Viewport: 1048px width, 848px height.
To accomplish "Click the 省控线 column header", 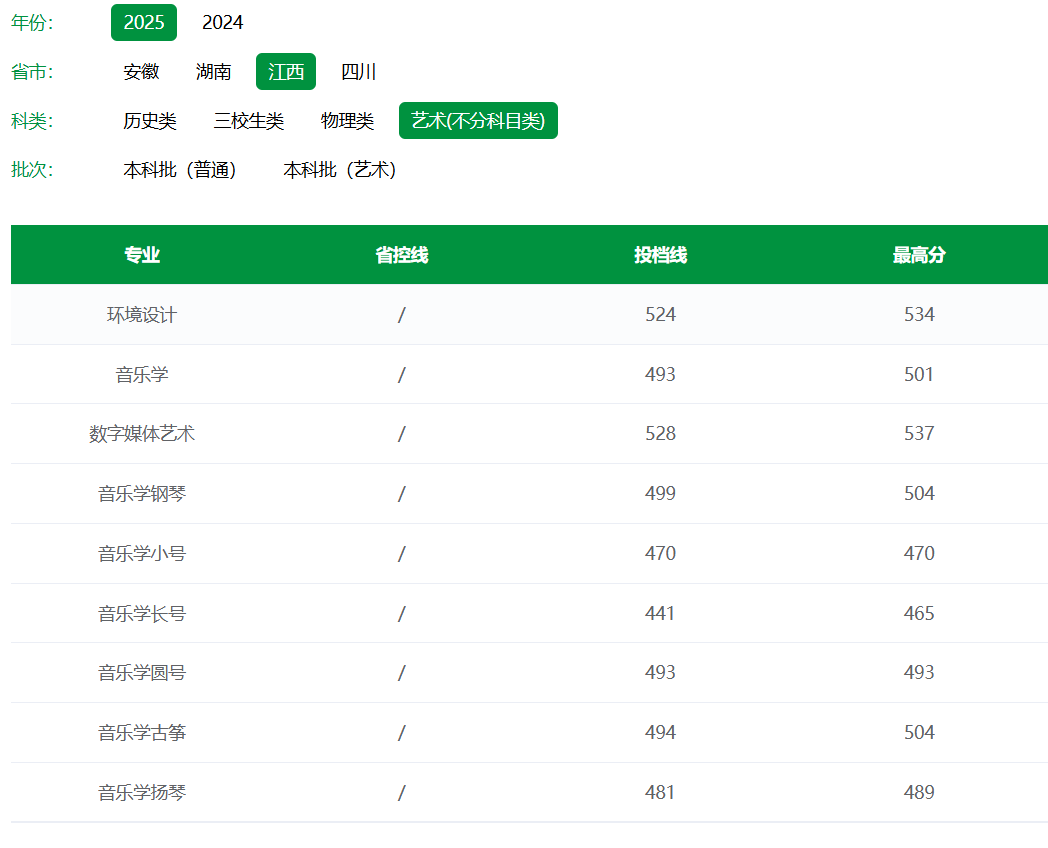I will [x=401, y=255].
